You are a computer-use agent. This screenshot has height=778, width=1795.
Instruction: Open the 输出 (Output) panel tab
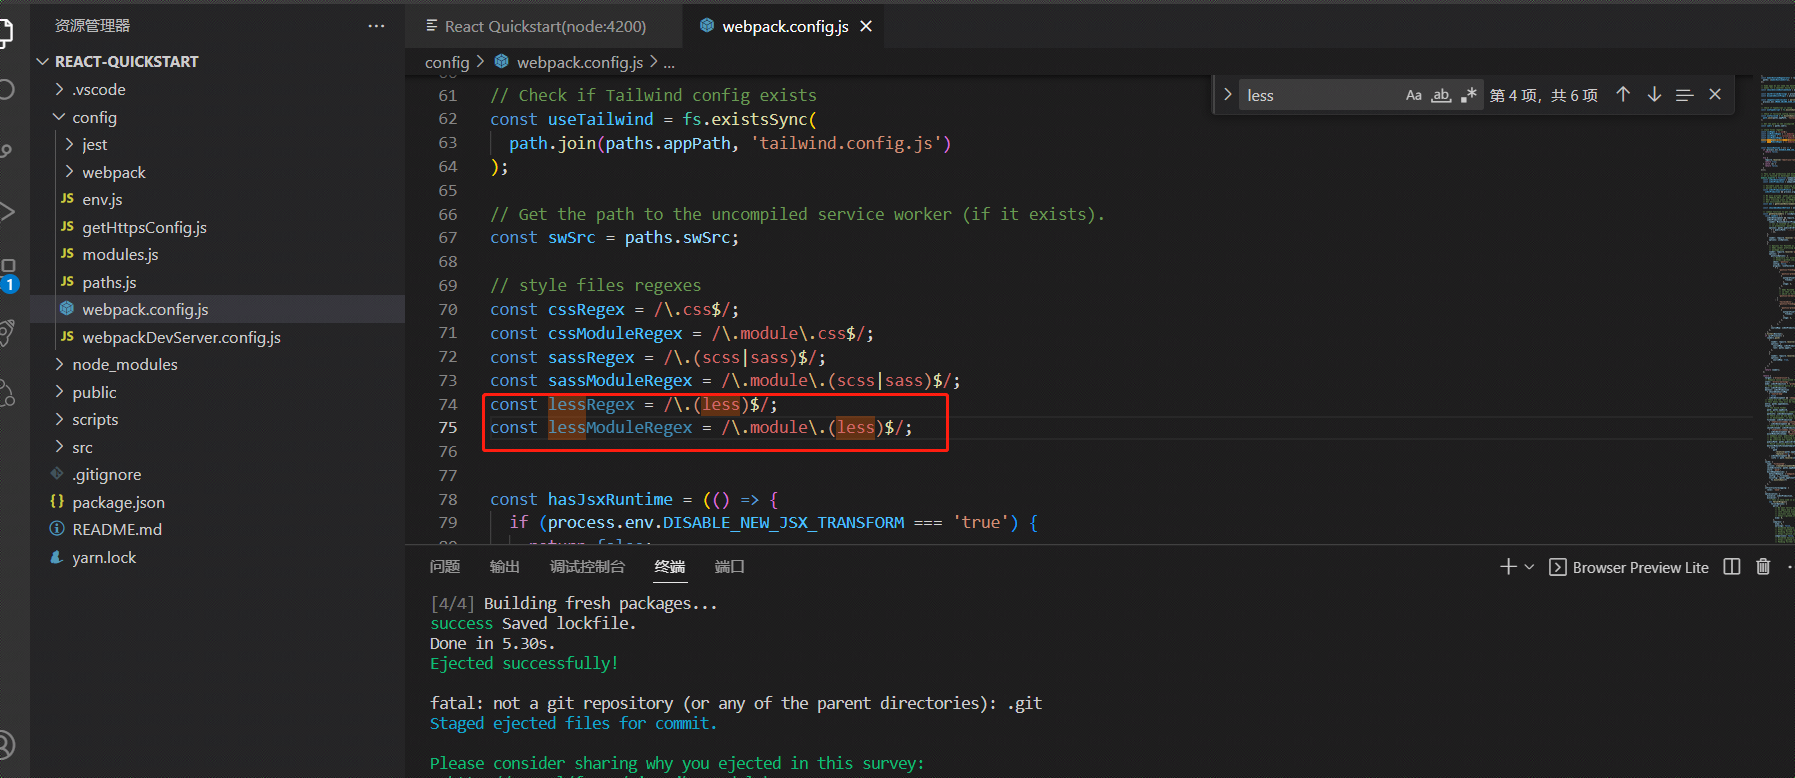[x=505, y=567]
